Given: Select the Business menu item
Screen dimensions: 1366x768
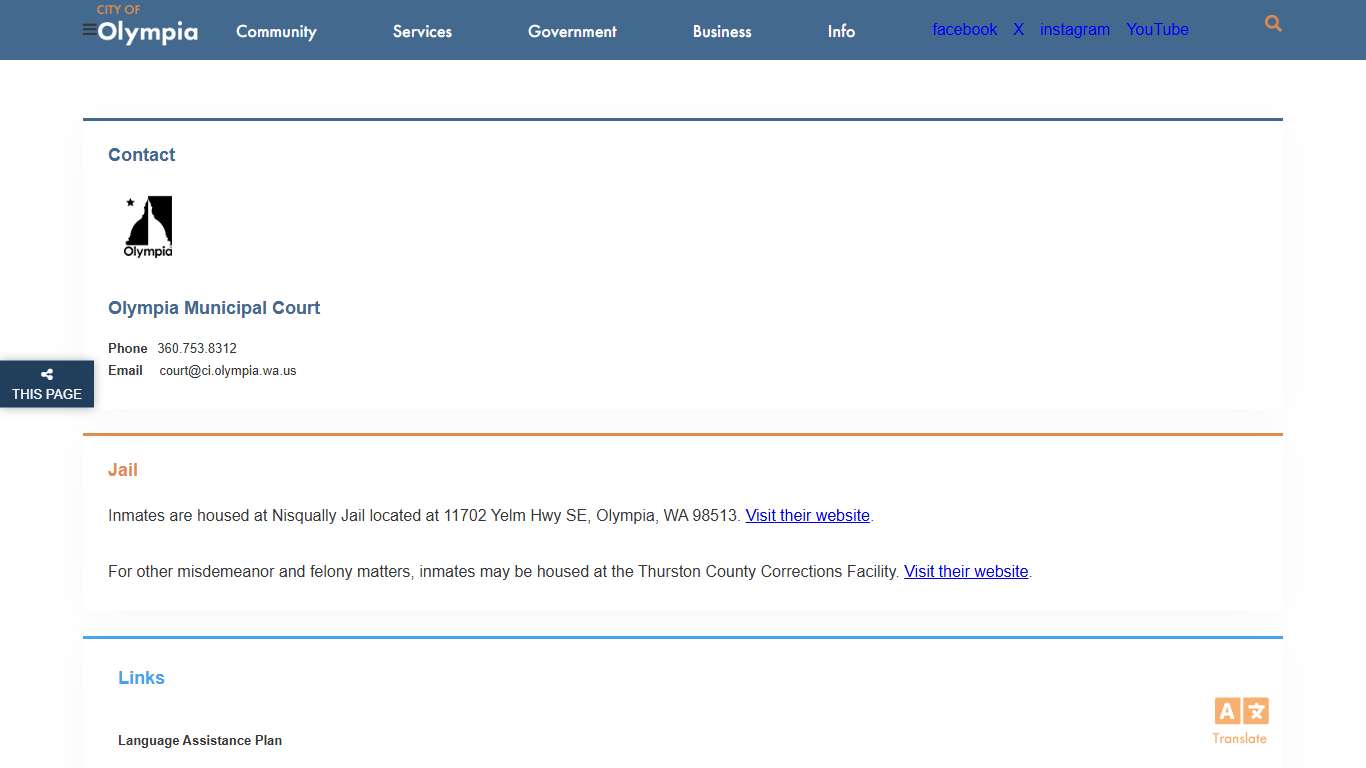Looking at the screenshot, I should [722, 31].
